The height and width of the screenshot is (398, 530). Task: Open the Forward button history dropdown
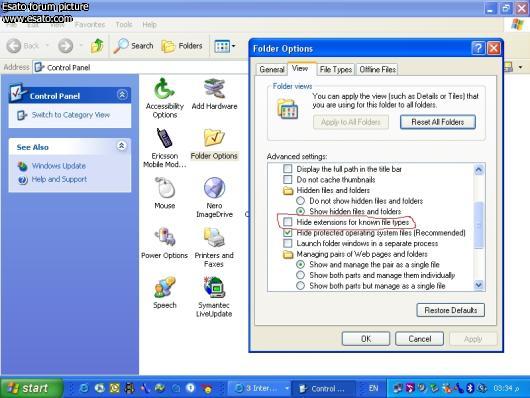80,46
